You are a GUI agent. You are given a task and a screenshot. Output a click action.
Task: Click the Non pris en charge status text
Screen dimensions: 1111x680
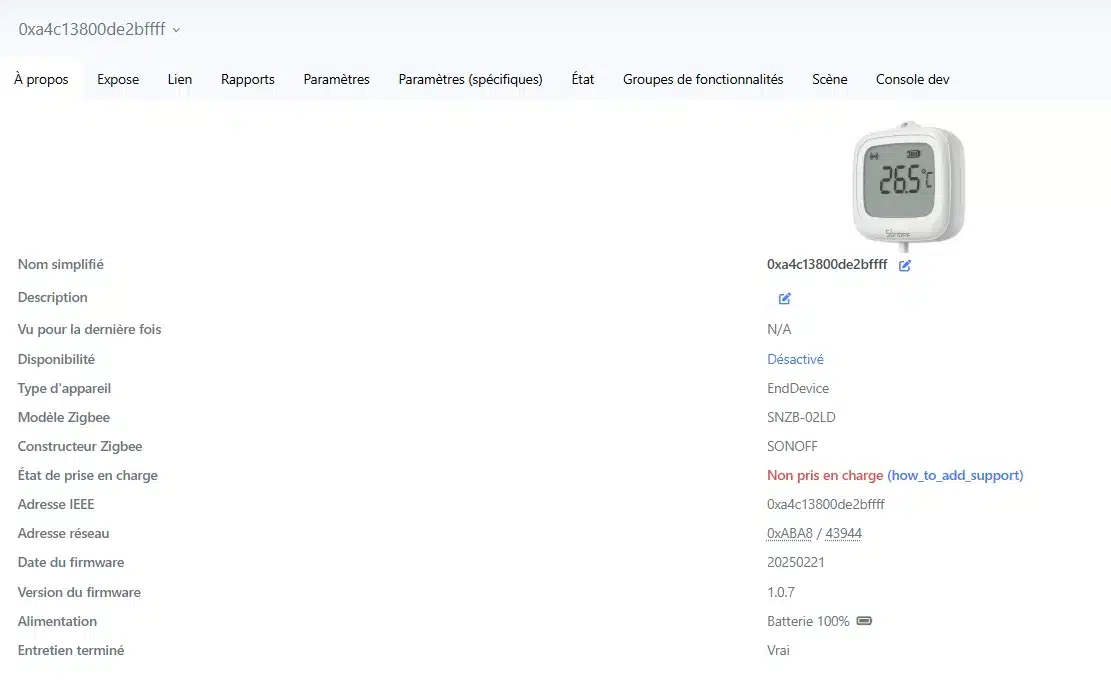tap(825, 475)
